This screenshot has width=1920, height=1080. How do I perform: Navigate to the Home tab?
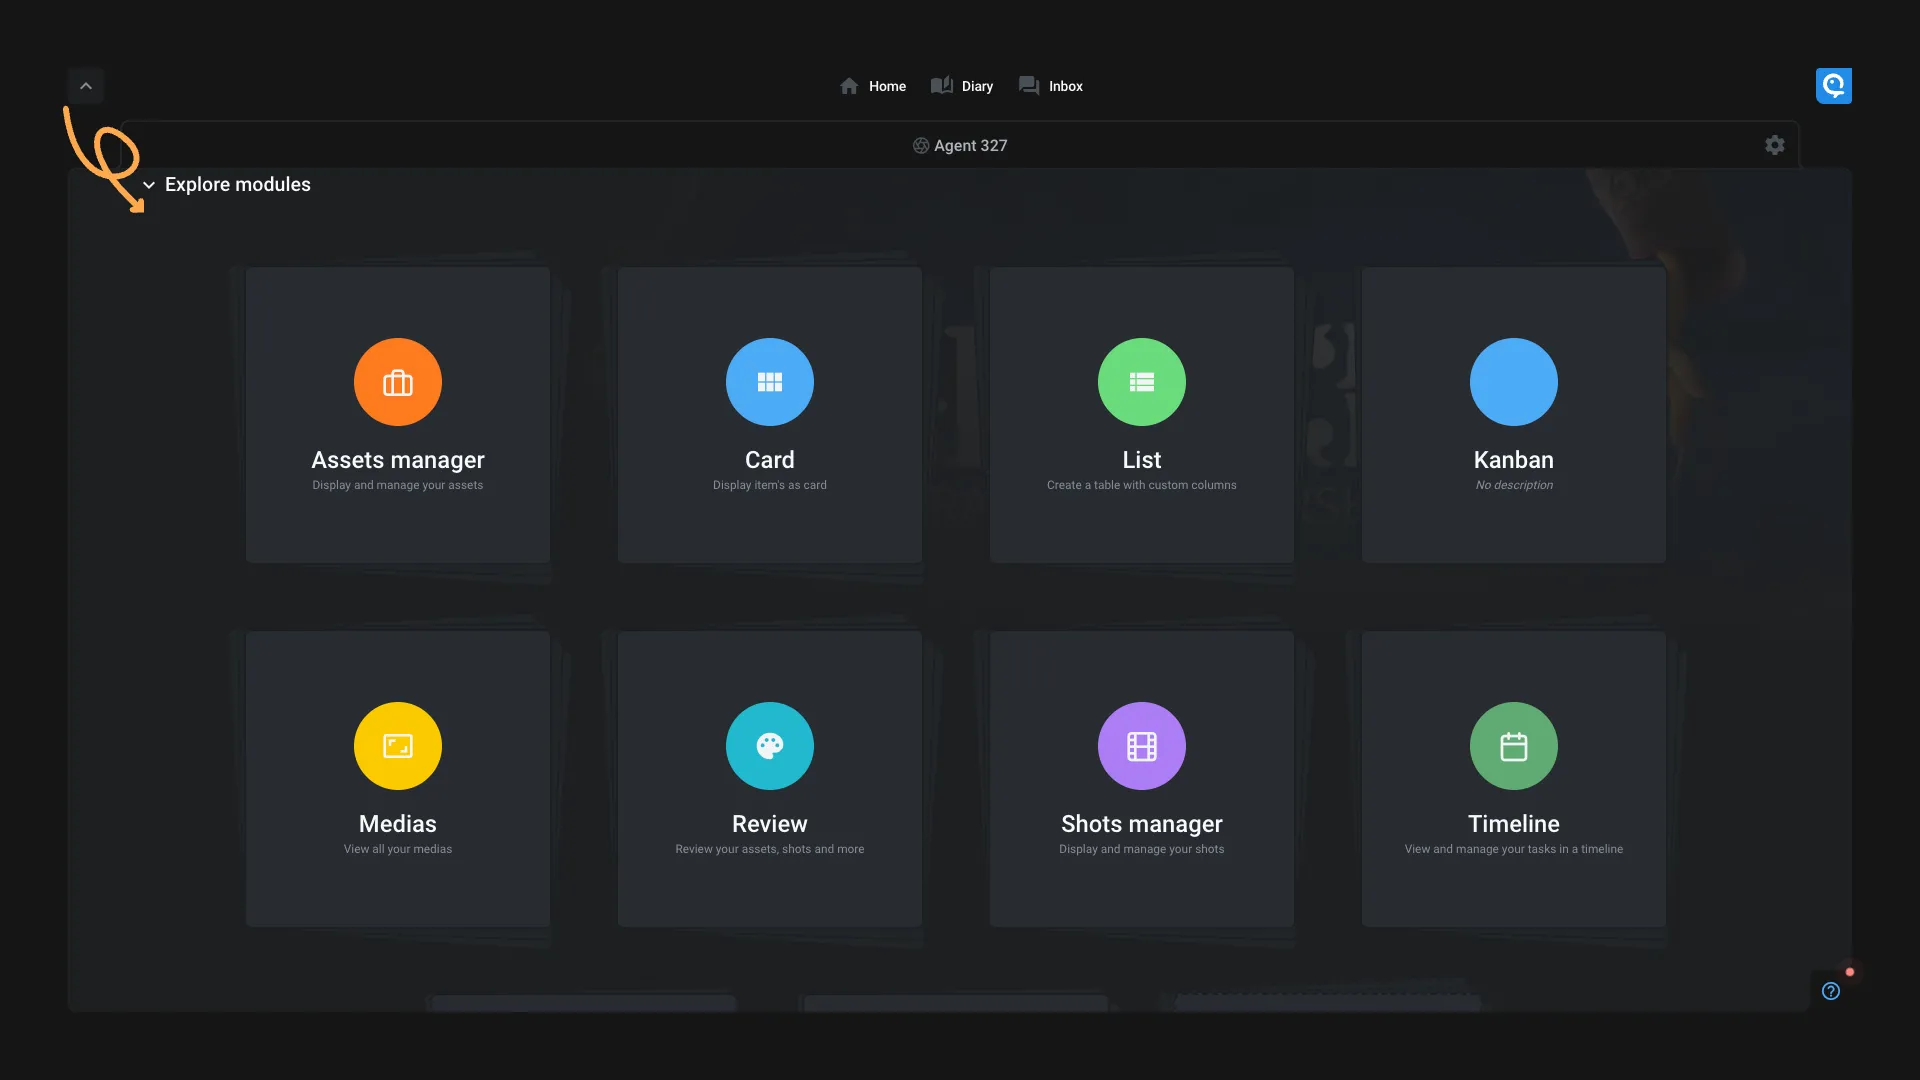[873, 86]
